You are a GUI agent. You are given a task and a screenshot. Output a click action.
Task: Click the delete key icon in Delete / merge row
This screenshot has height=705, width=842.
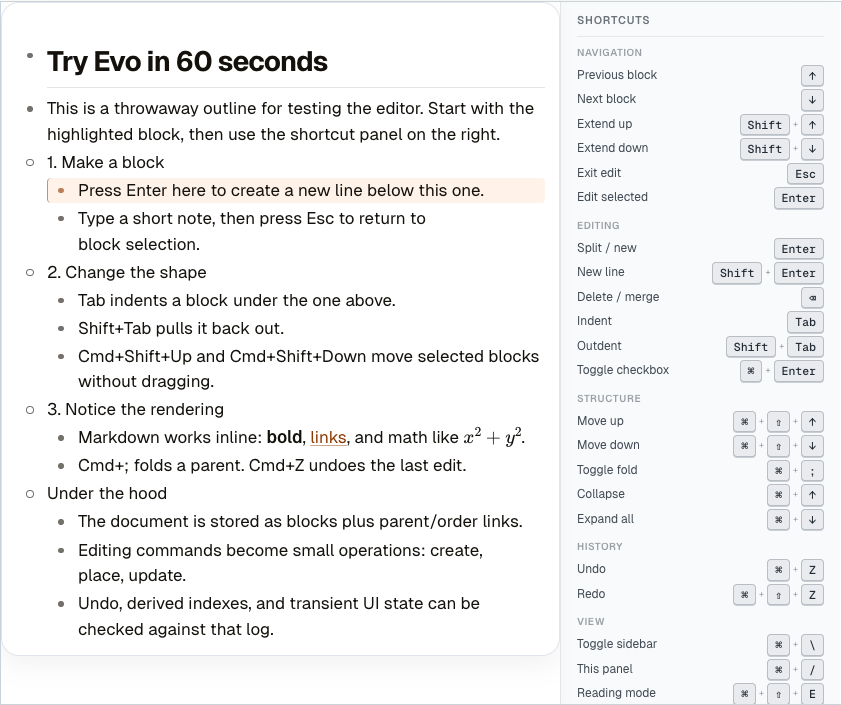coord(811,297)
